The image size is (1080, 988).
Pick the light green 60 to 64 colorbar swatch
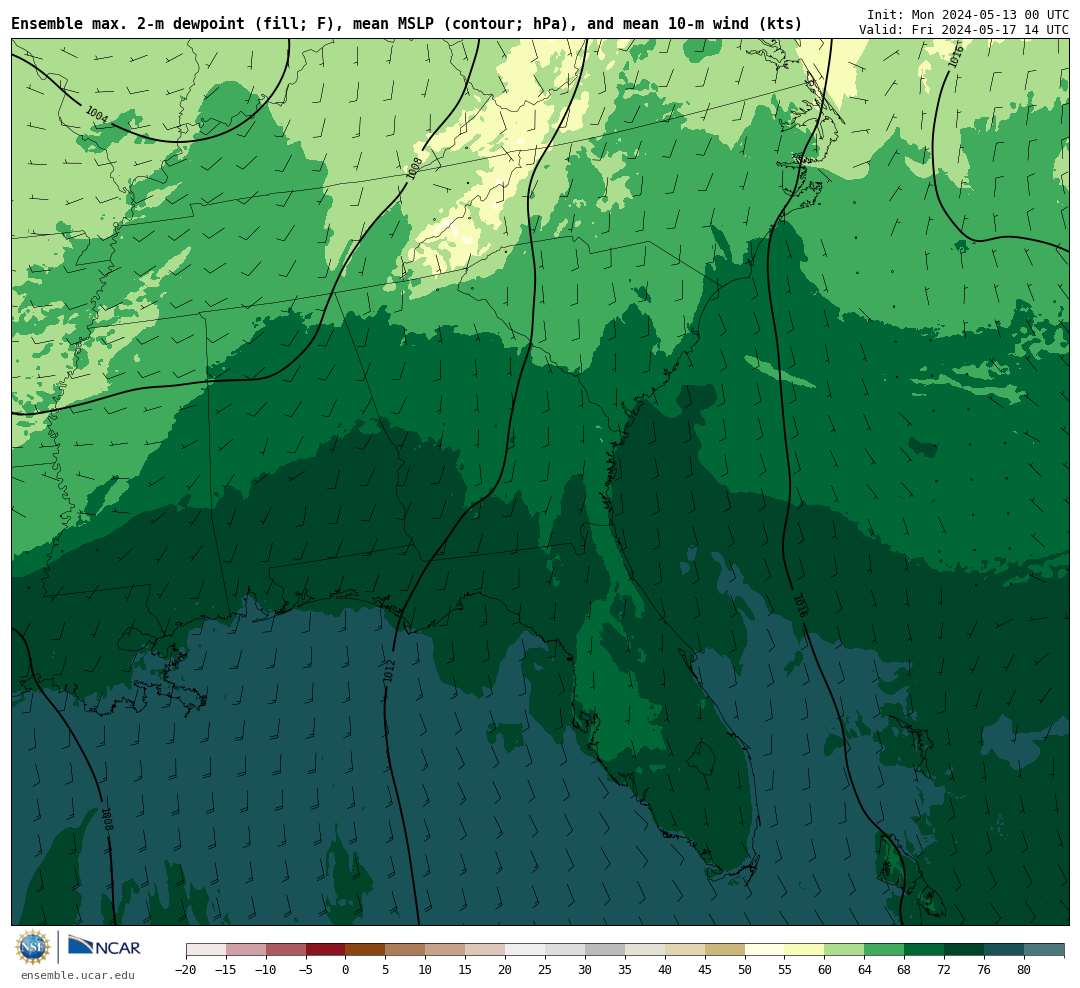point(844,950)
